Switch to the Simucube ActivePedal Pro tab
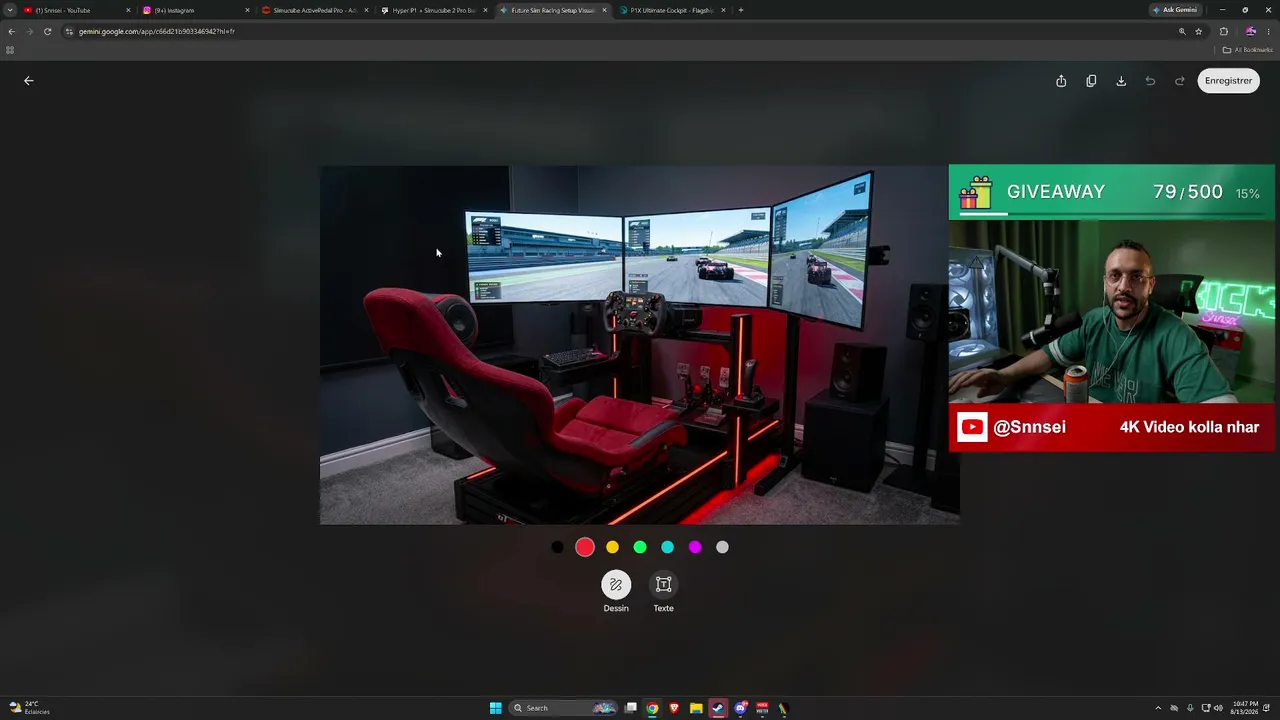The height and width of the screenshot is (720, 1280). pyautogui.click(x=314, y=10)
